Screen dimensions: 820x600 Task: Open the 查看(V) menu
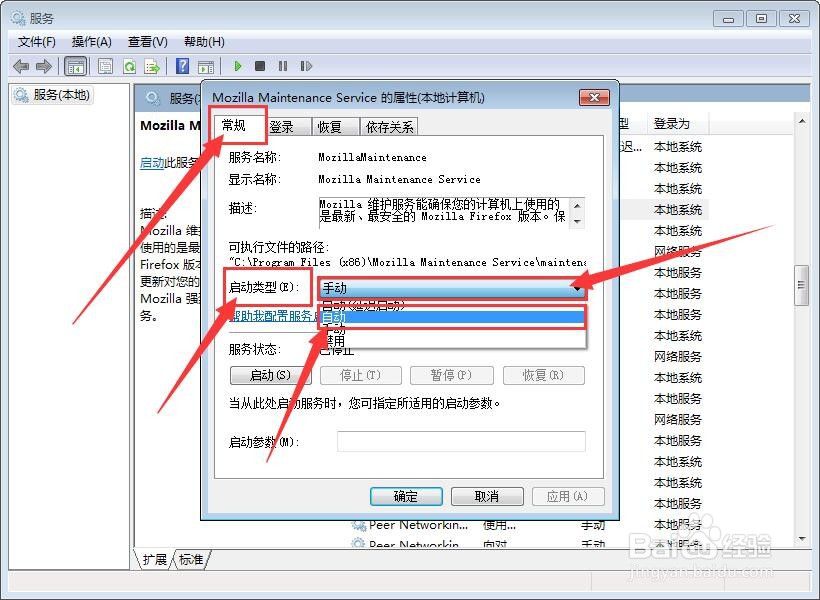tap(148, 42)
